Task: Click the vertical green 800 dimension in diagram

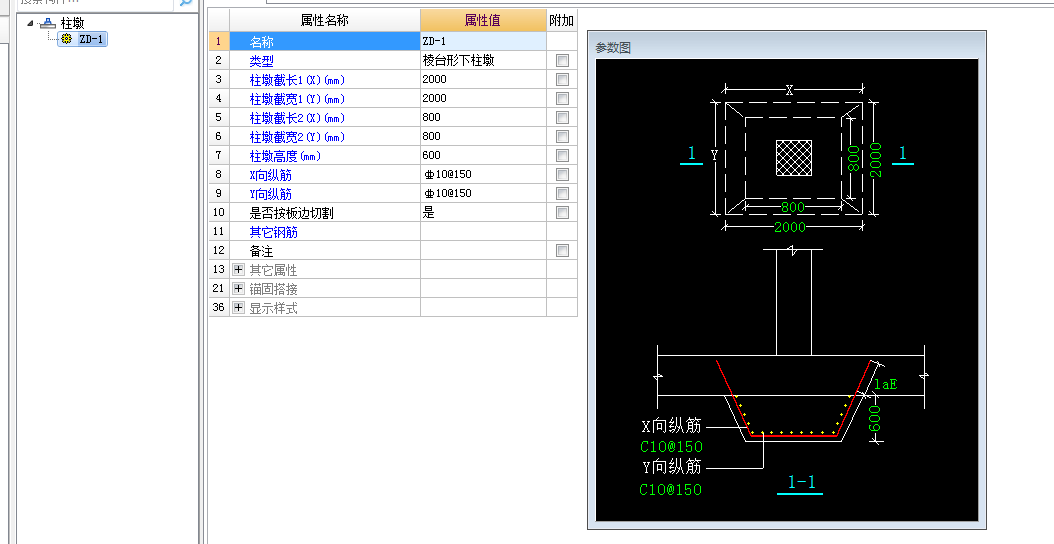Action: pyautogui.click(x=854, y=159)
